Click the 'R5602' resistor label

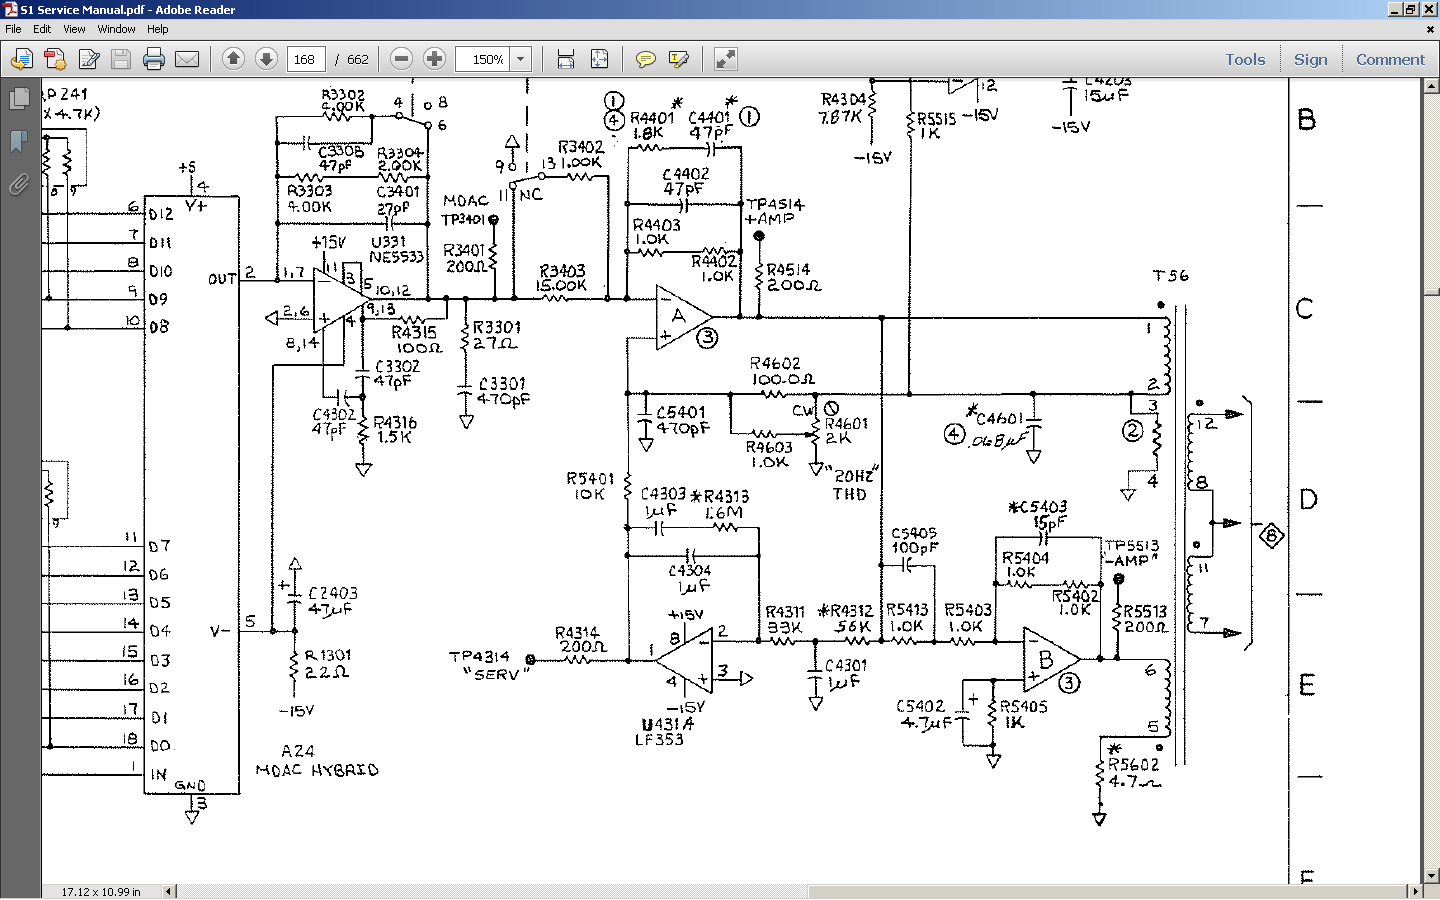point(1133,765)
